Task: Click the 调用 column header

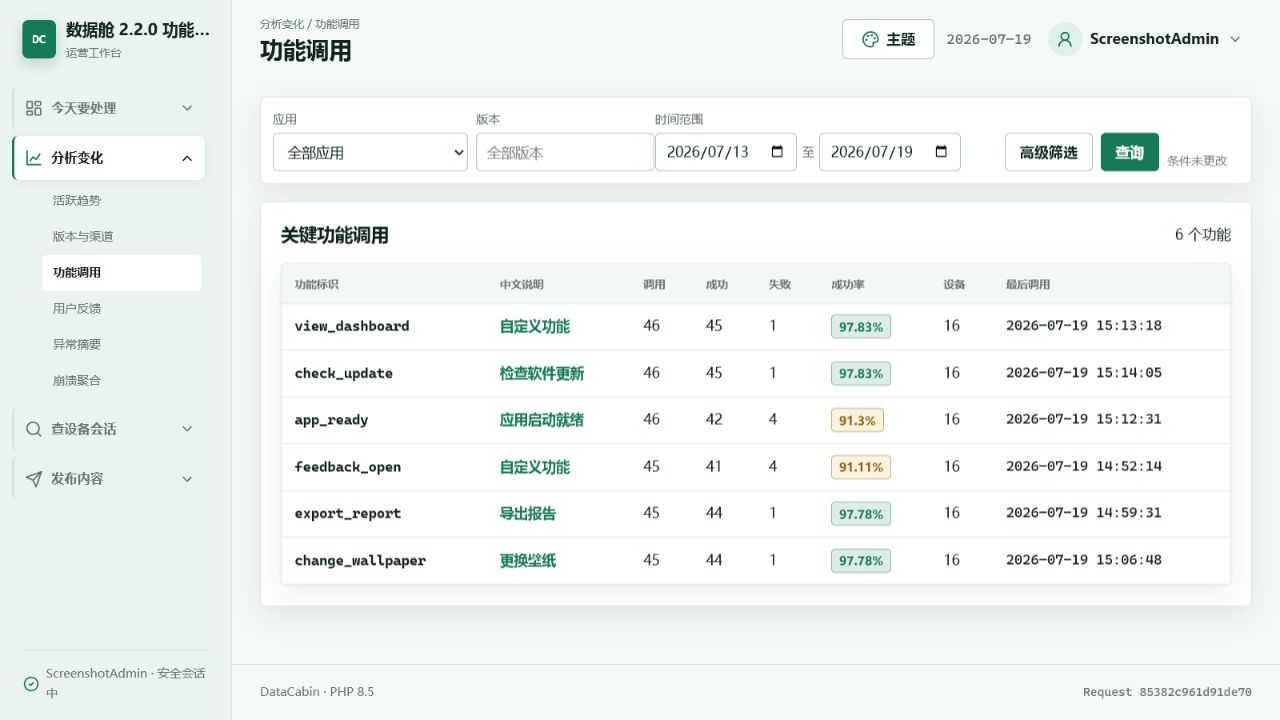Action: coord(655,285)
